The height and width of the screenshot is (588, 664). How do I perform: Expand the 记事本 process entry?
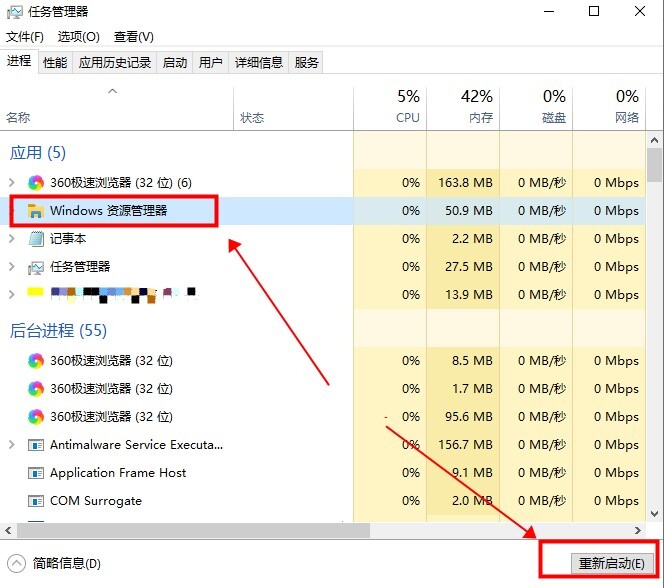click(x=12, y=239)
